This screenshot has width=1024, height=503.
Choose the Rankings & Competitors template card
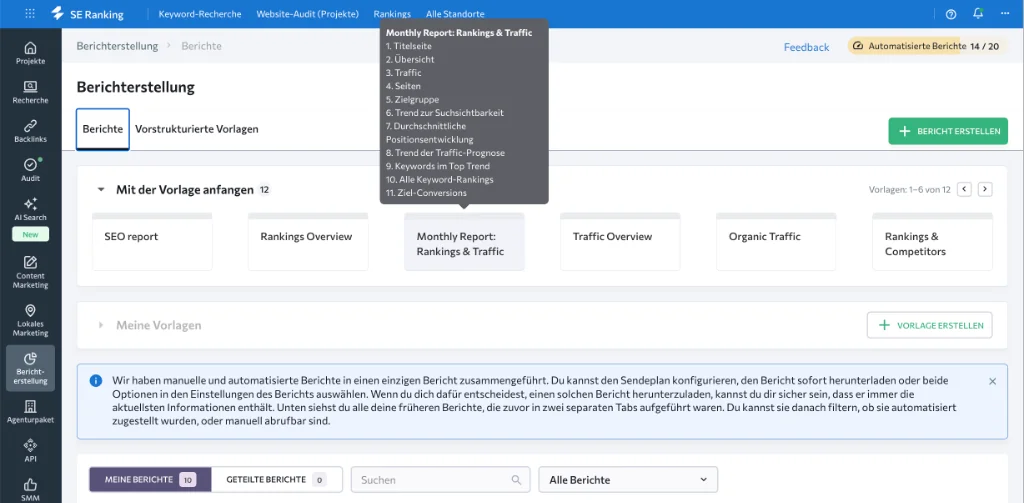click(x=933, y=242)
